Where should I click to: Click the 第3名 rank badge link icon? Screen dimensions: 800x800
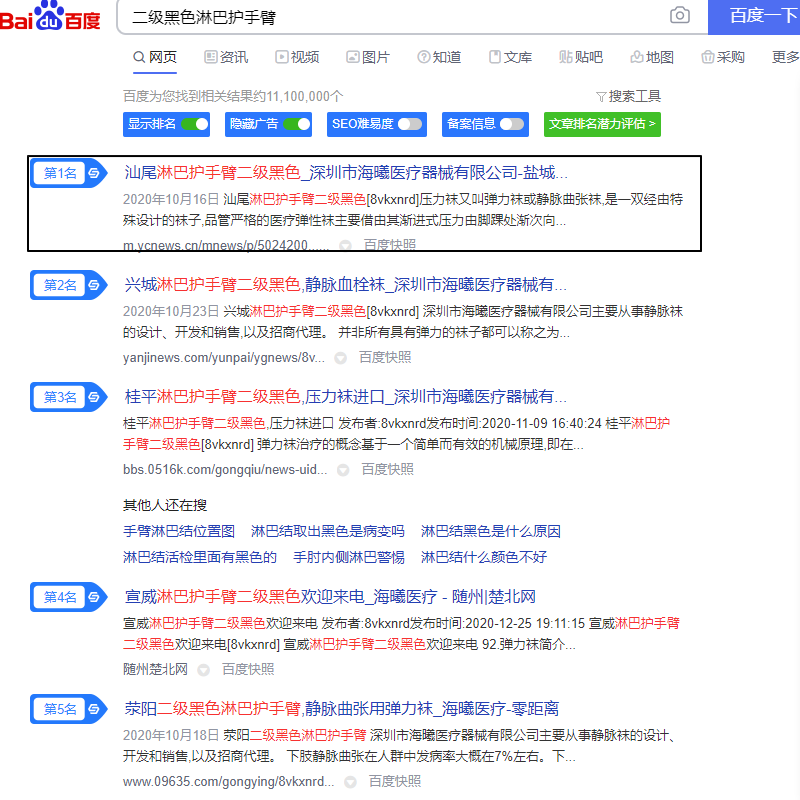94,397
